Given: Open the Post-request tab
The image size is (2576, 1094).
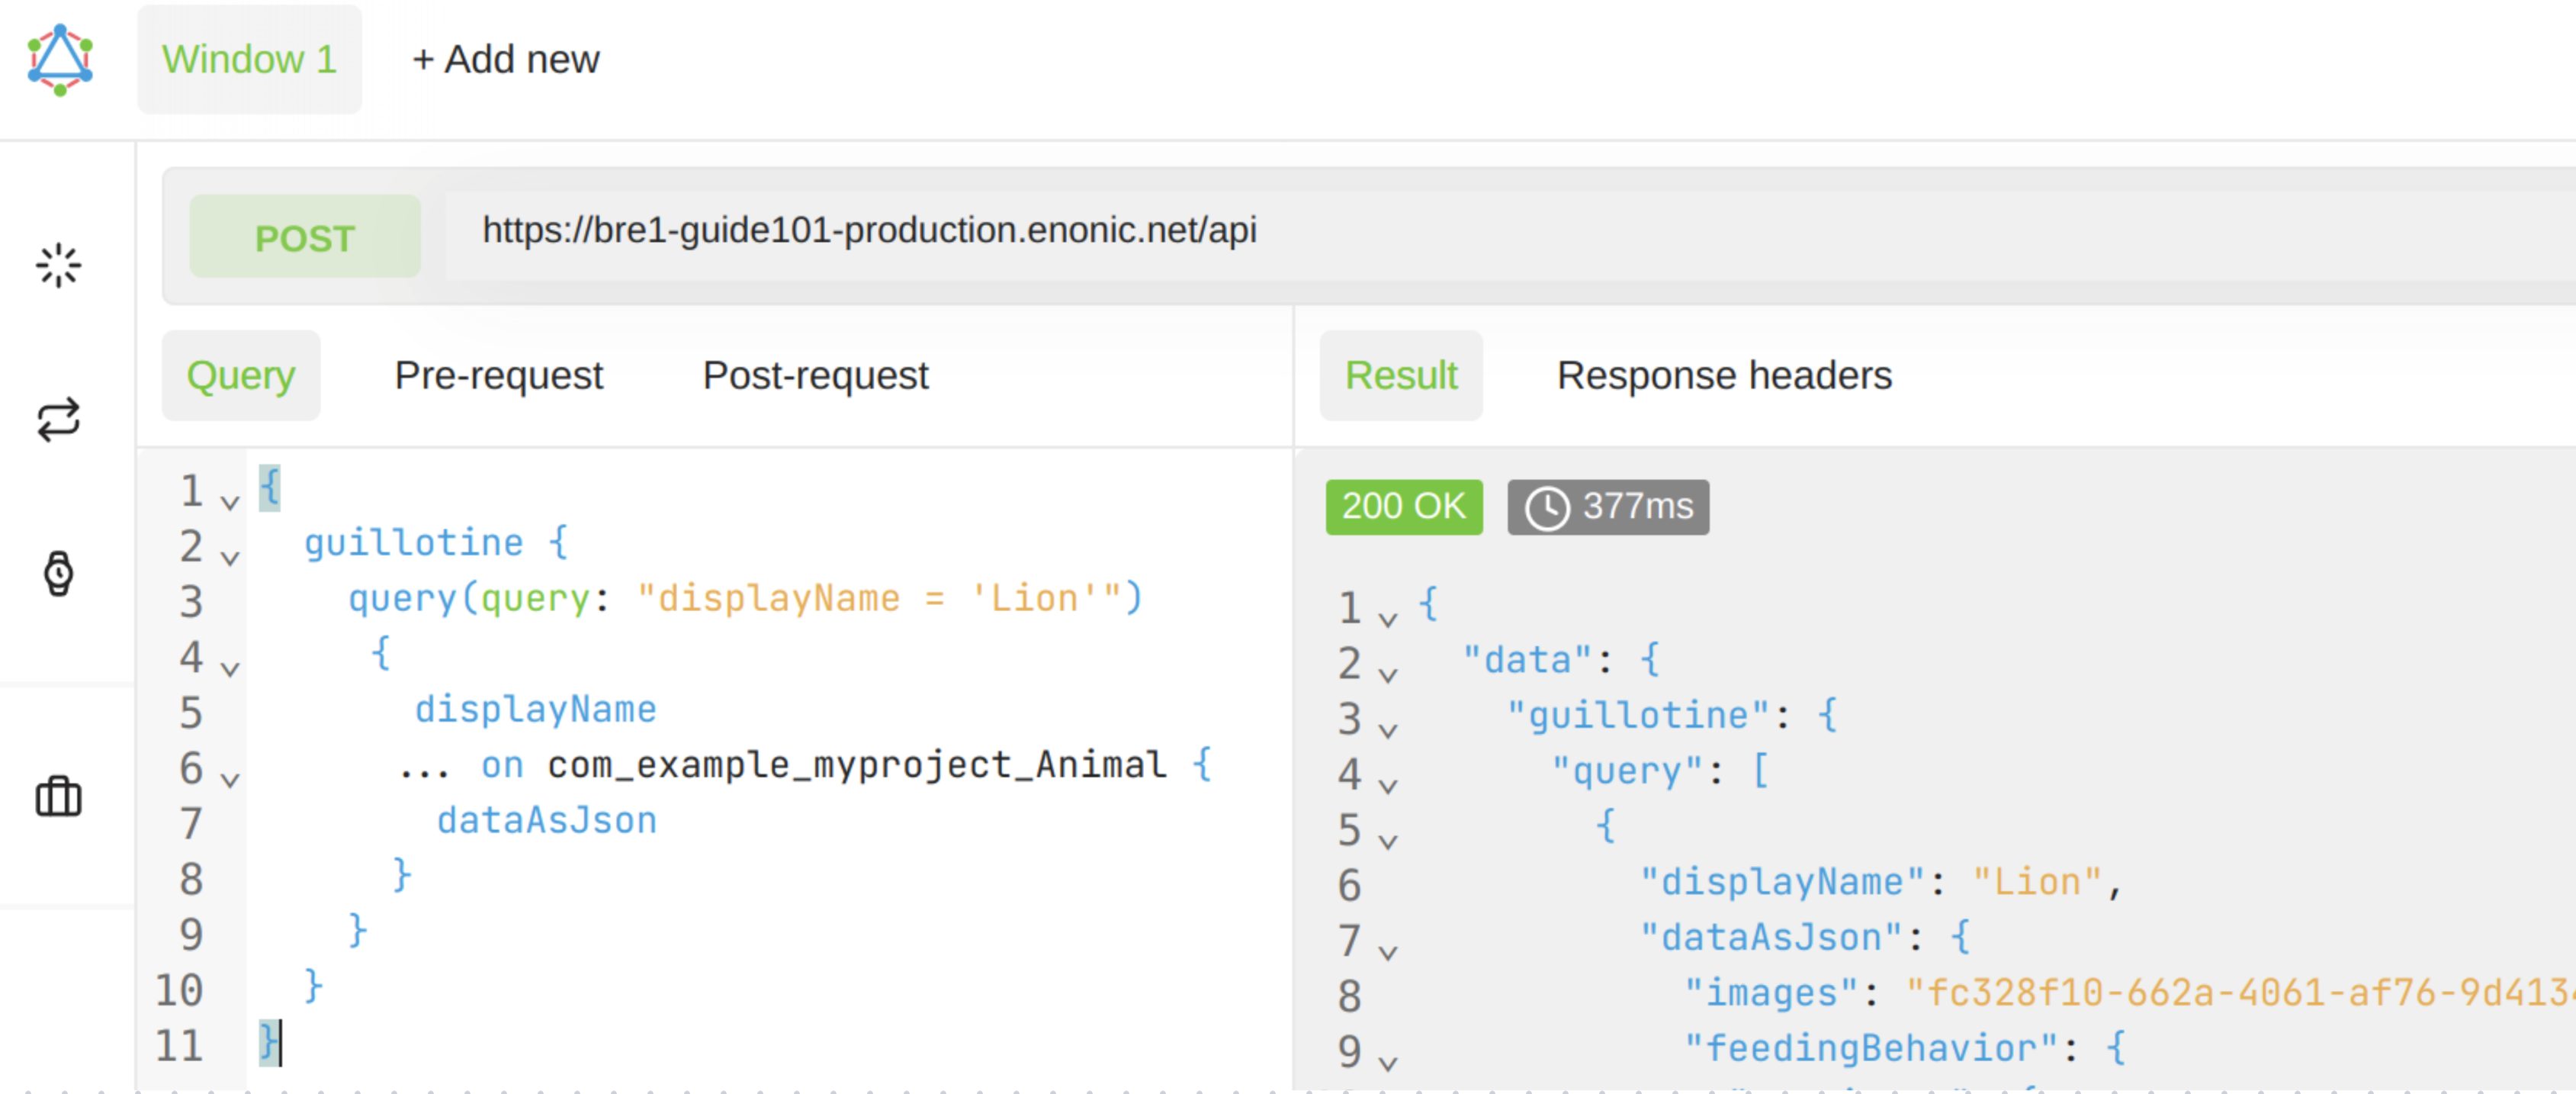Looking at the screenshot, I should [x=815, y=376].
